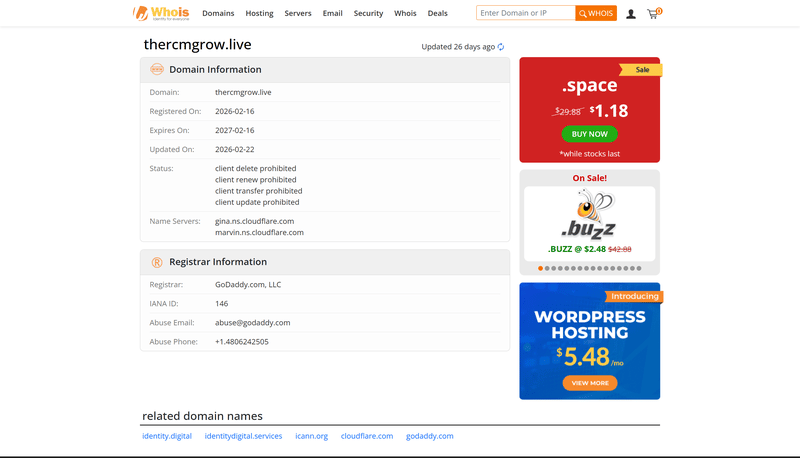Click the client renew prohibited status
The width and height of the screenshot is (800, 458).
coord(256,180)
